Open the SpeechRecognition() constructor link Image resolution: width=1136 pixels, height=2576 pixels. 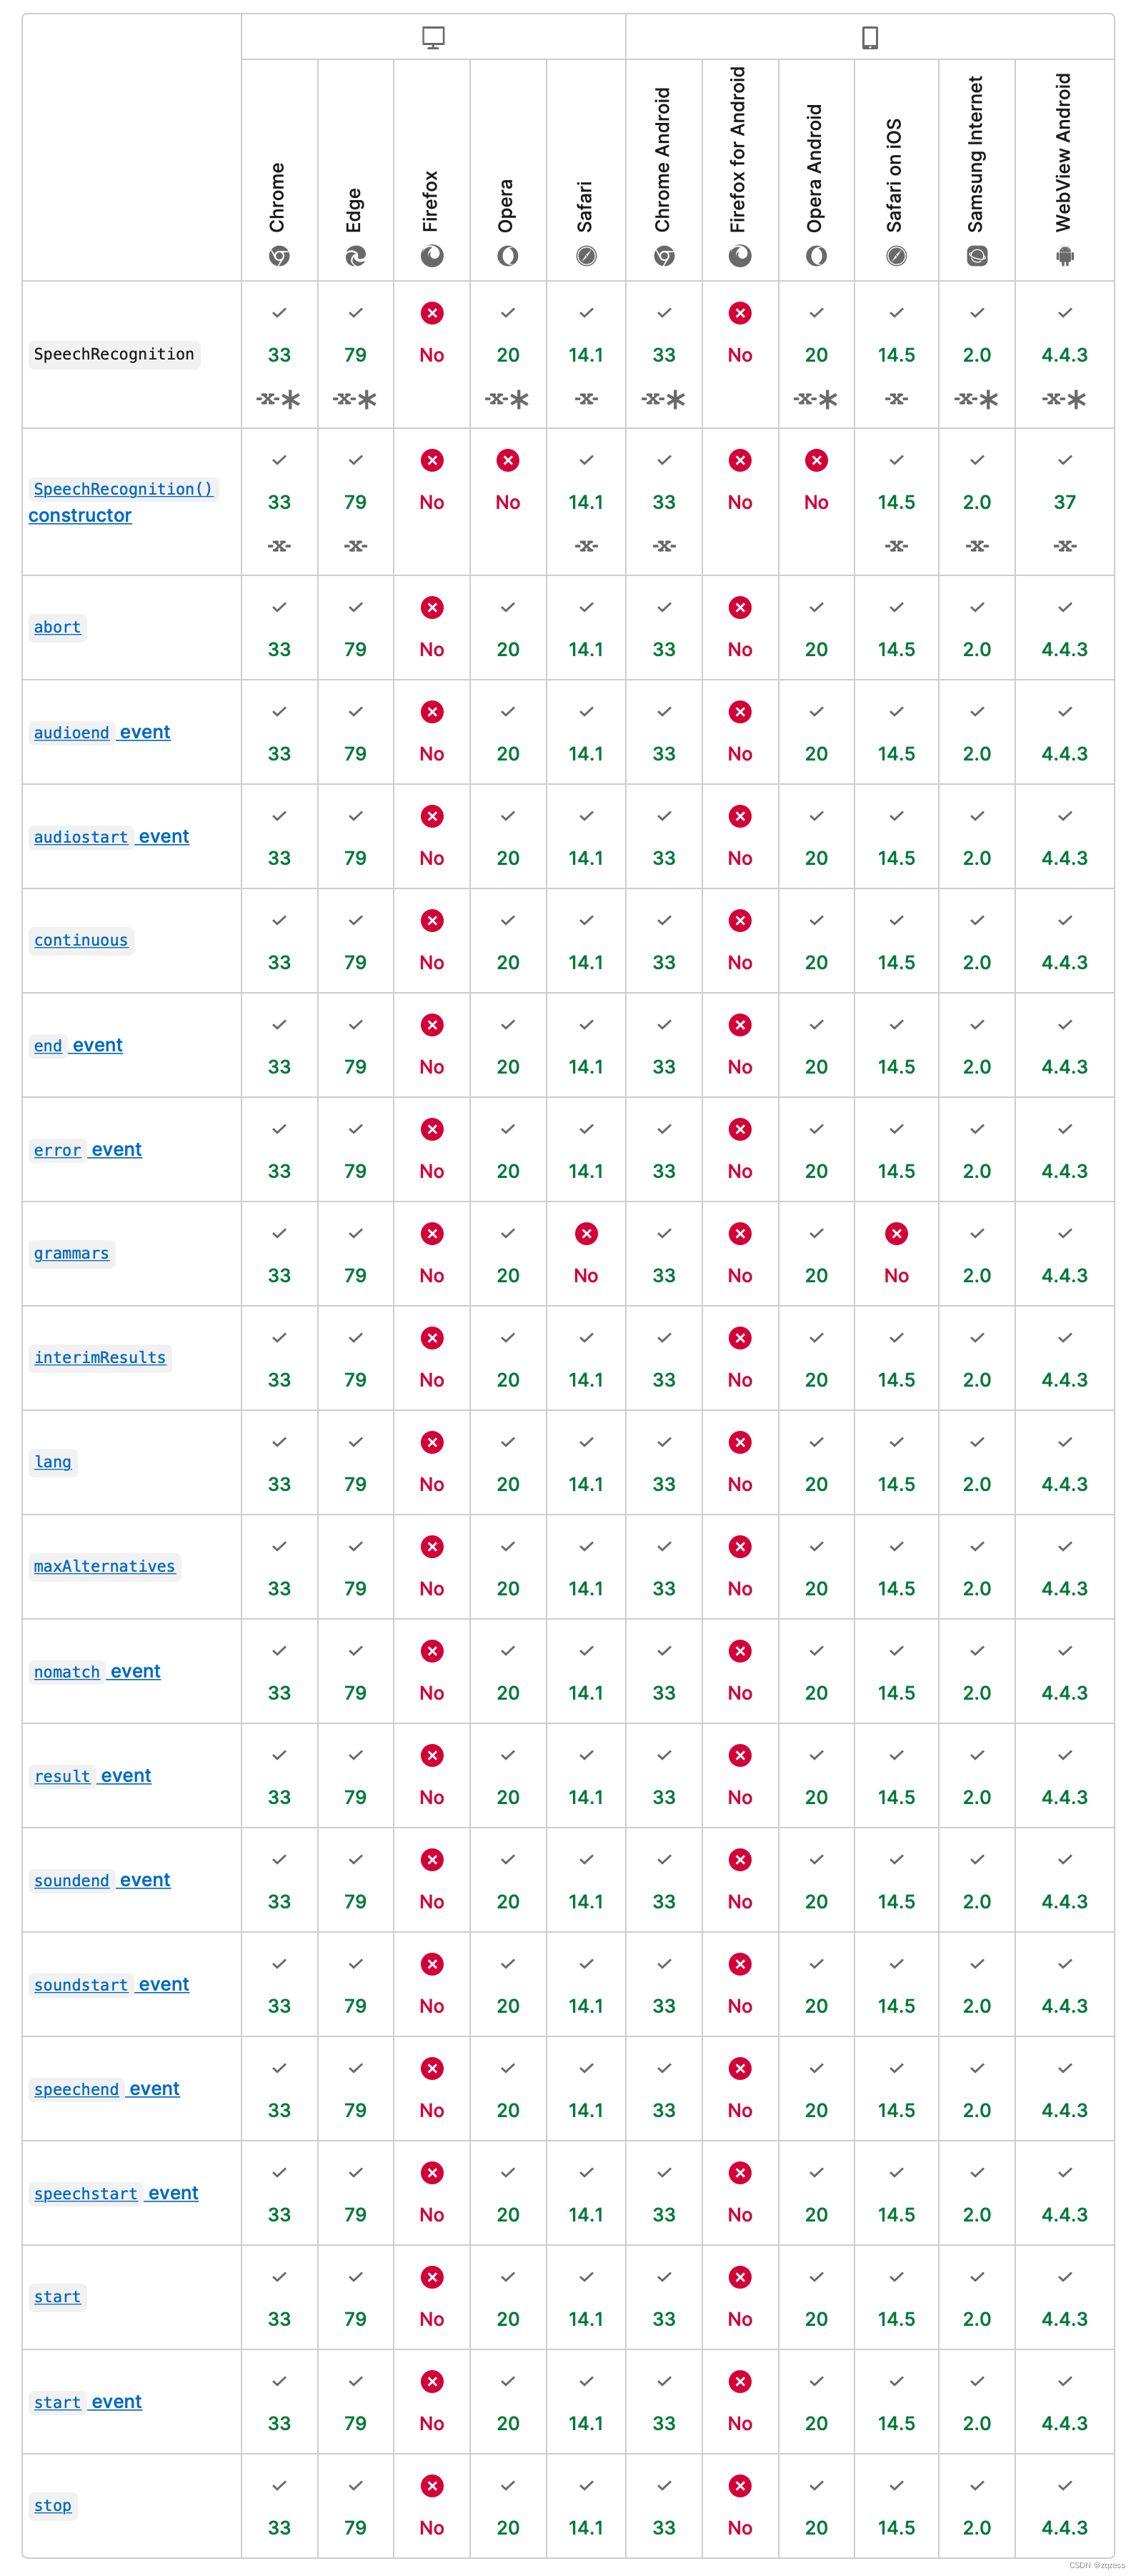(122, 502)
